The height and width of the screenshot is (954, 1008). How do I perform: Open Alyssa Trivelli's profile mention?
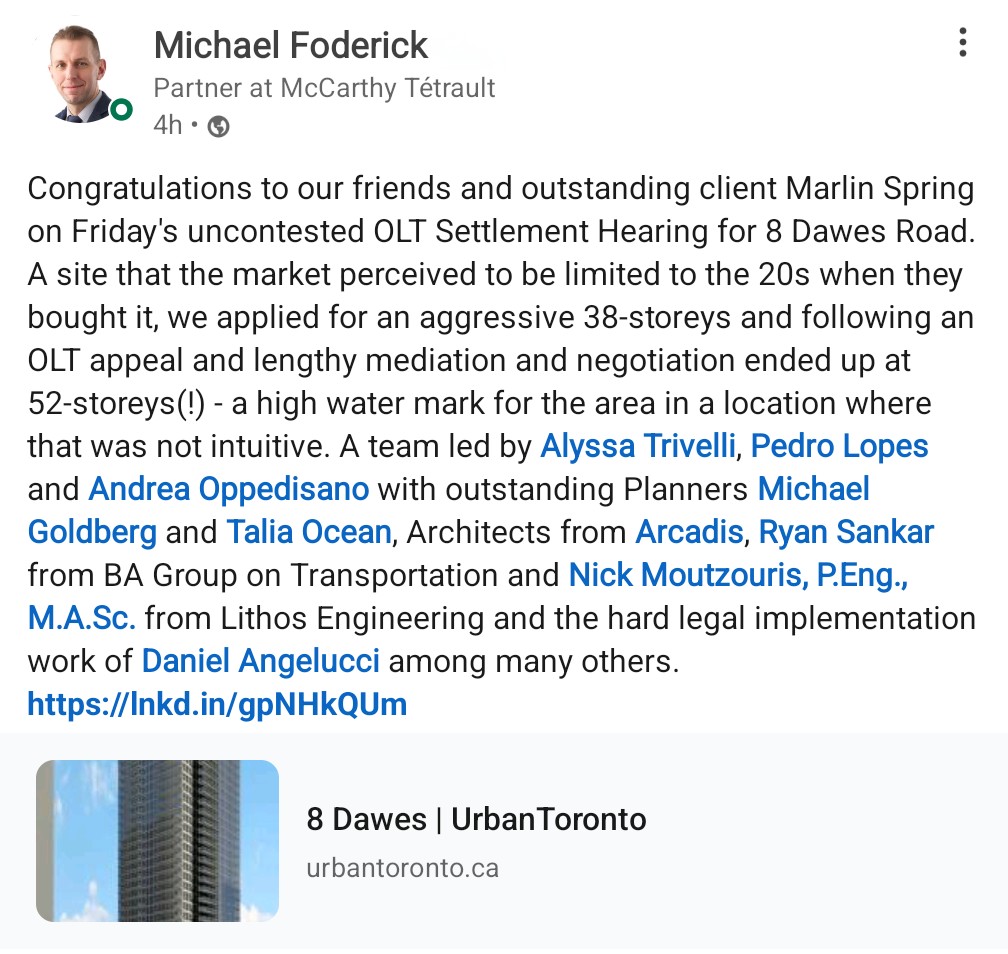click(x=637, y=446)
